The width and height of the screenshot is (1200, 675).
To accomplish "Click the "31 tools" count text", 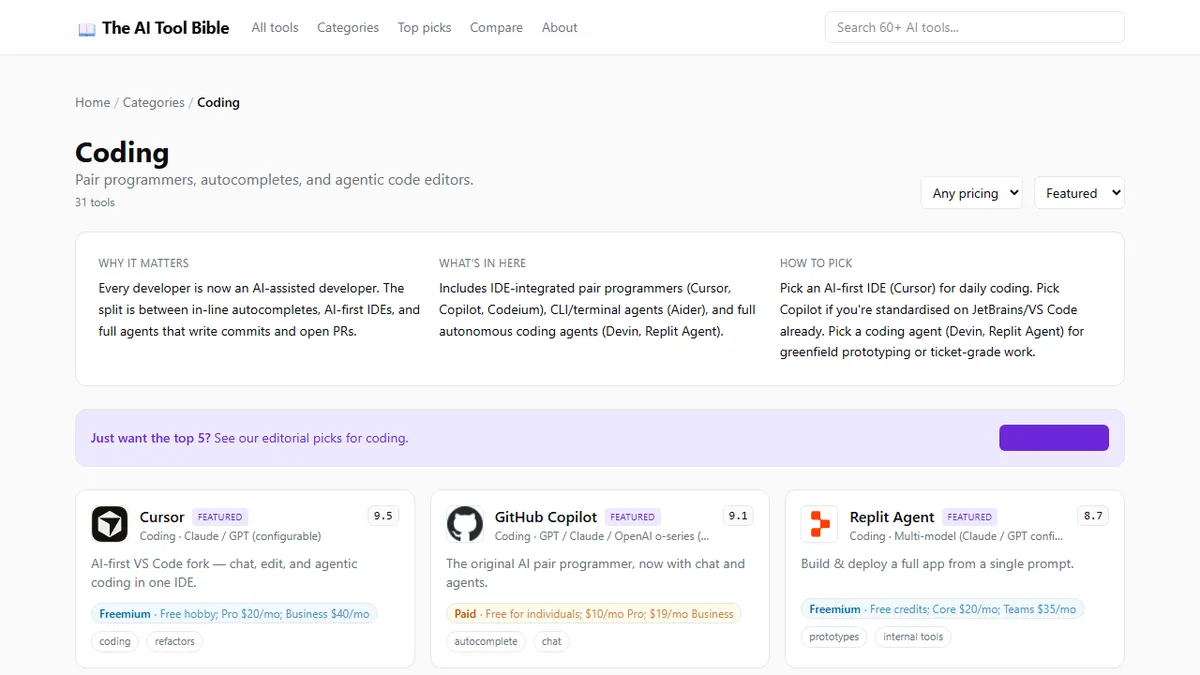I will pyautogui.click(x=95, y=202).
